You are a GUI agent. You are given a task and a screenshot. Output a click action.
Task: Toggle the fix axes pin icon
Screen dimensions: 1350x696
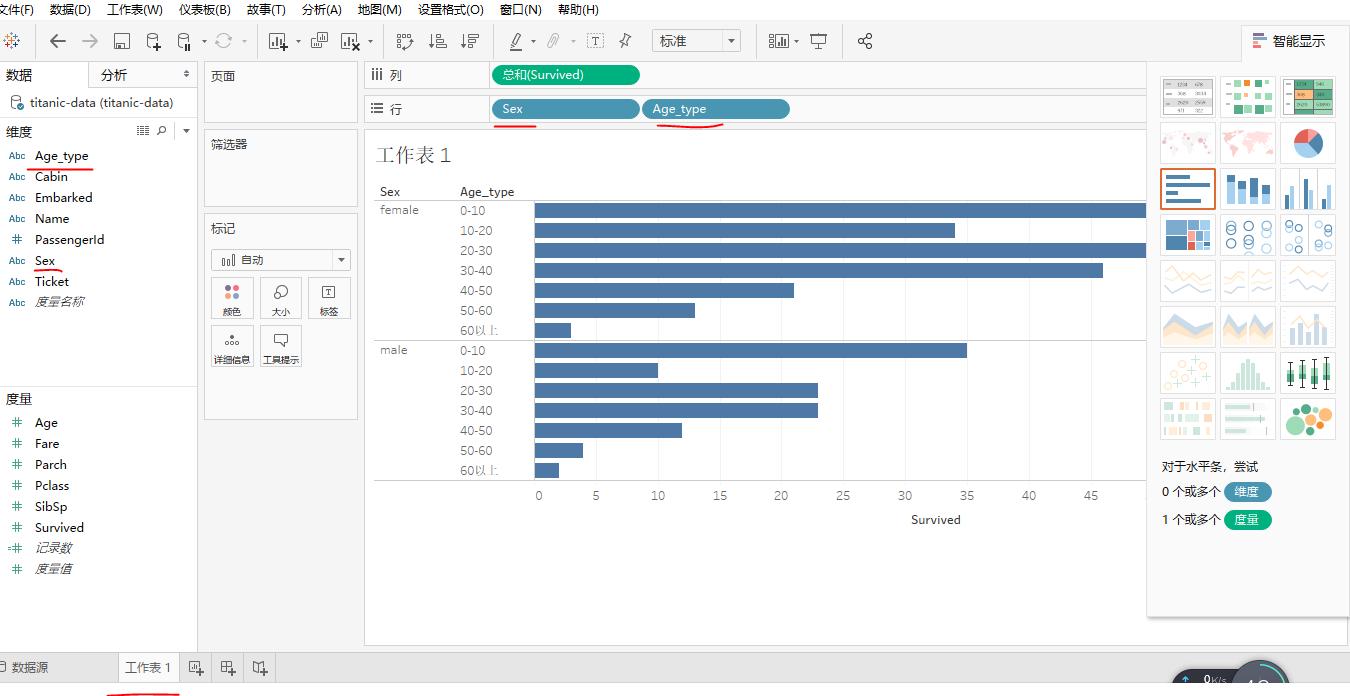point(625,41)
